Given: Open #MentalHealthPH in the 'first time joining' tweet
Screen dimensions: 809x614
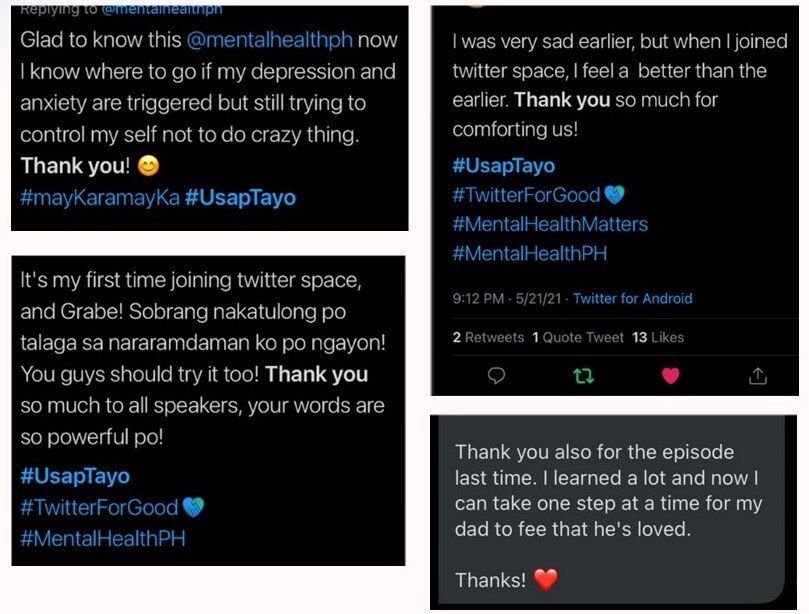Looking at the screenshot, I should [x=103, y=538].
